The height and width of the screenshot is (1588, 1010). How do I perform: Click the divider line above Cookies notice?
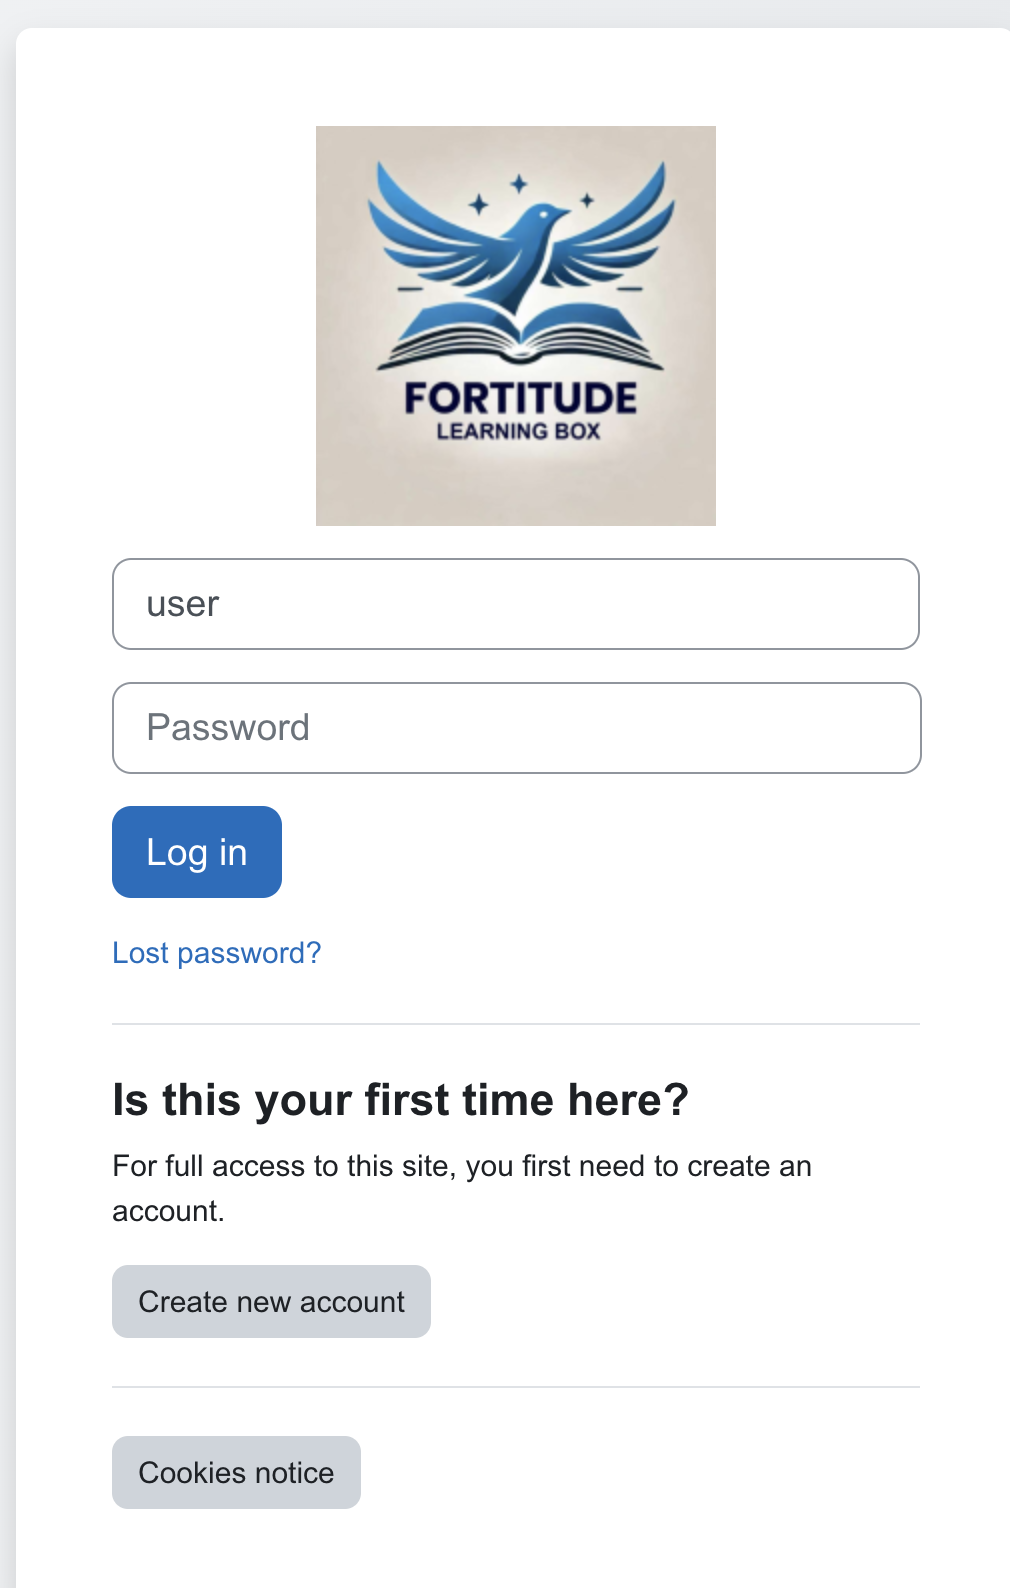(x=515, y=1387)
